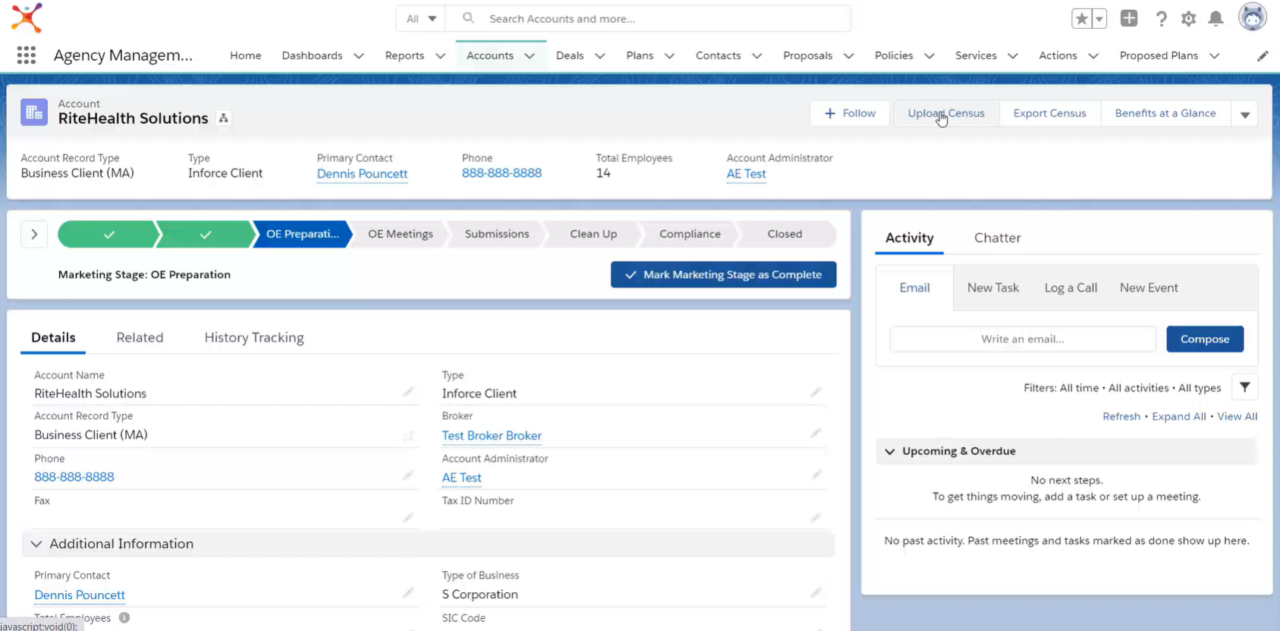Open activity filters funnel icon
Screen dimensions: 1280x631
(1244, 387)
